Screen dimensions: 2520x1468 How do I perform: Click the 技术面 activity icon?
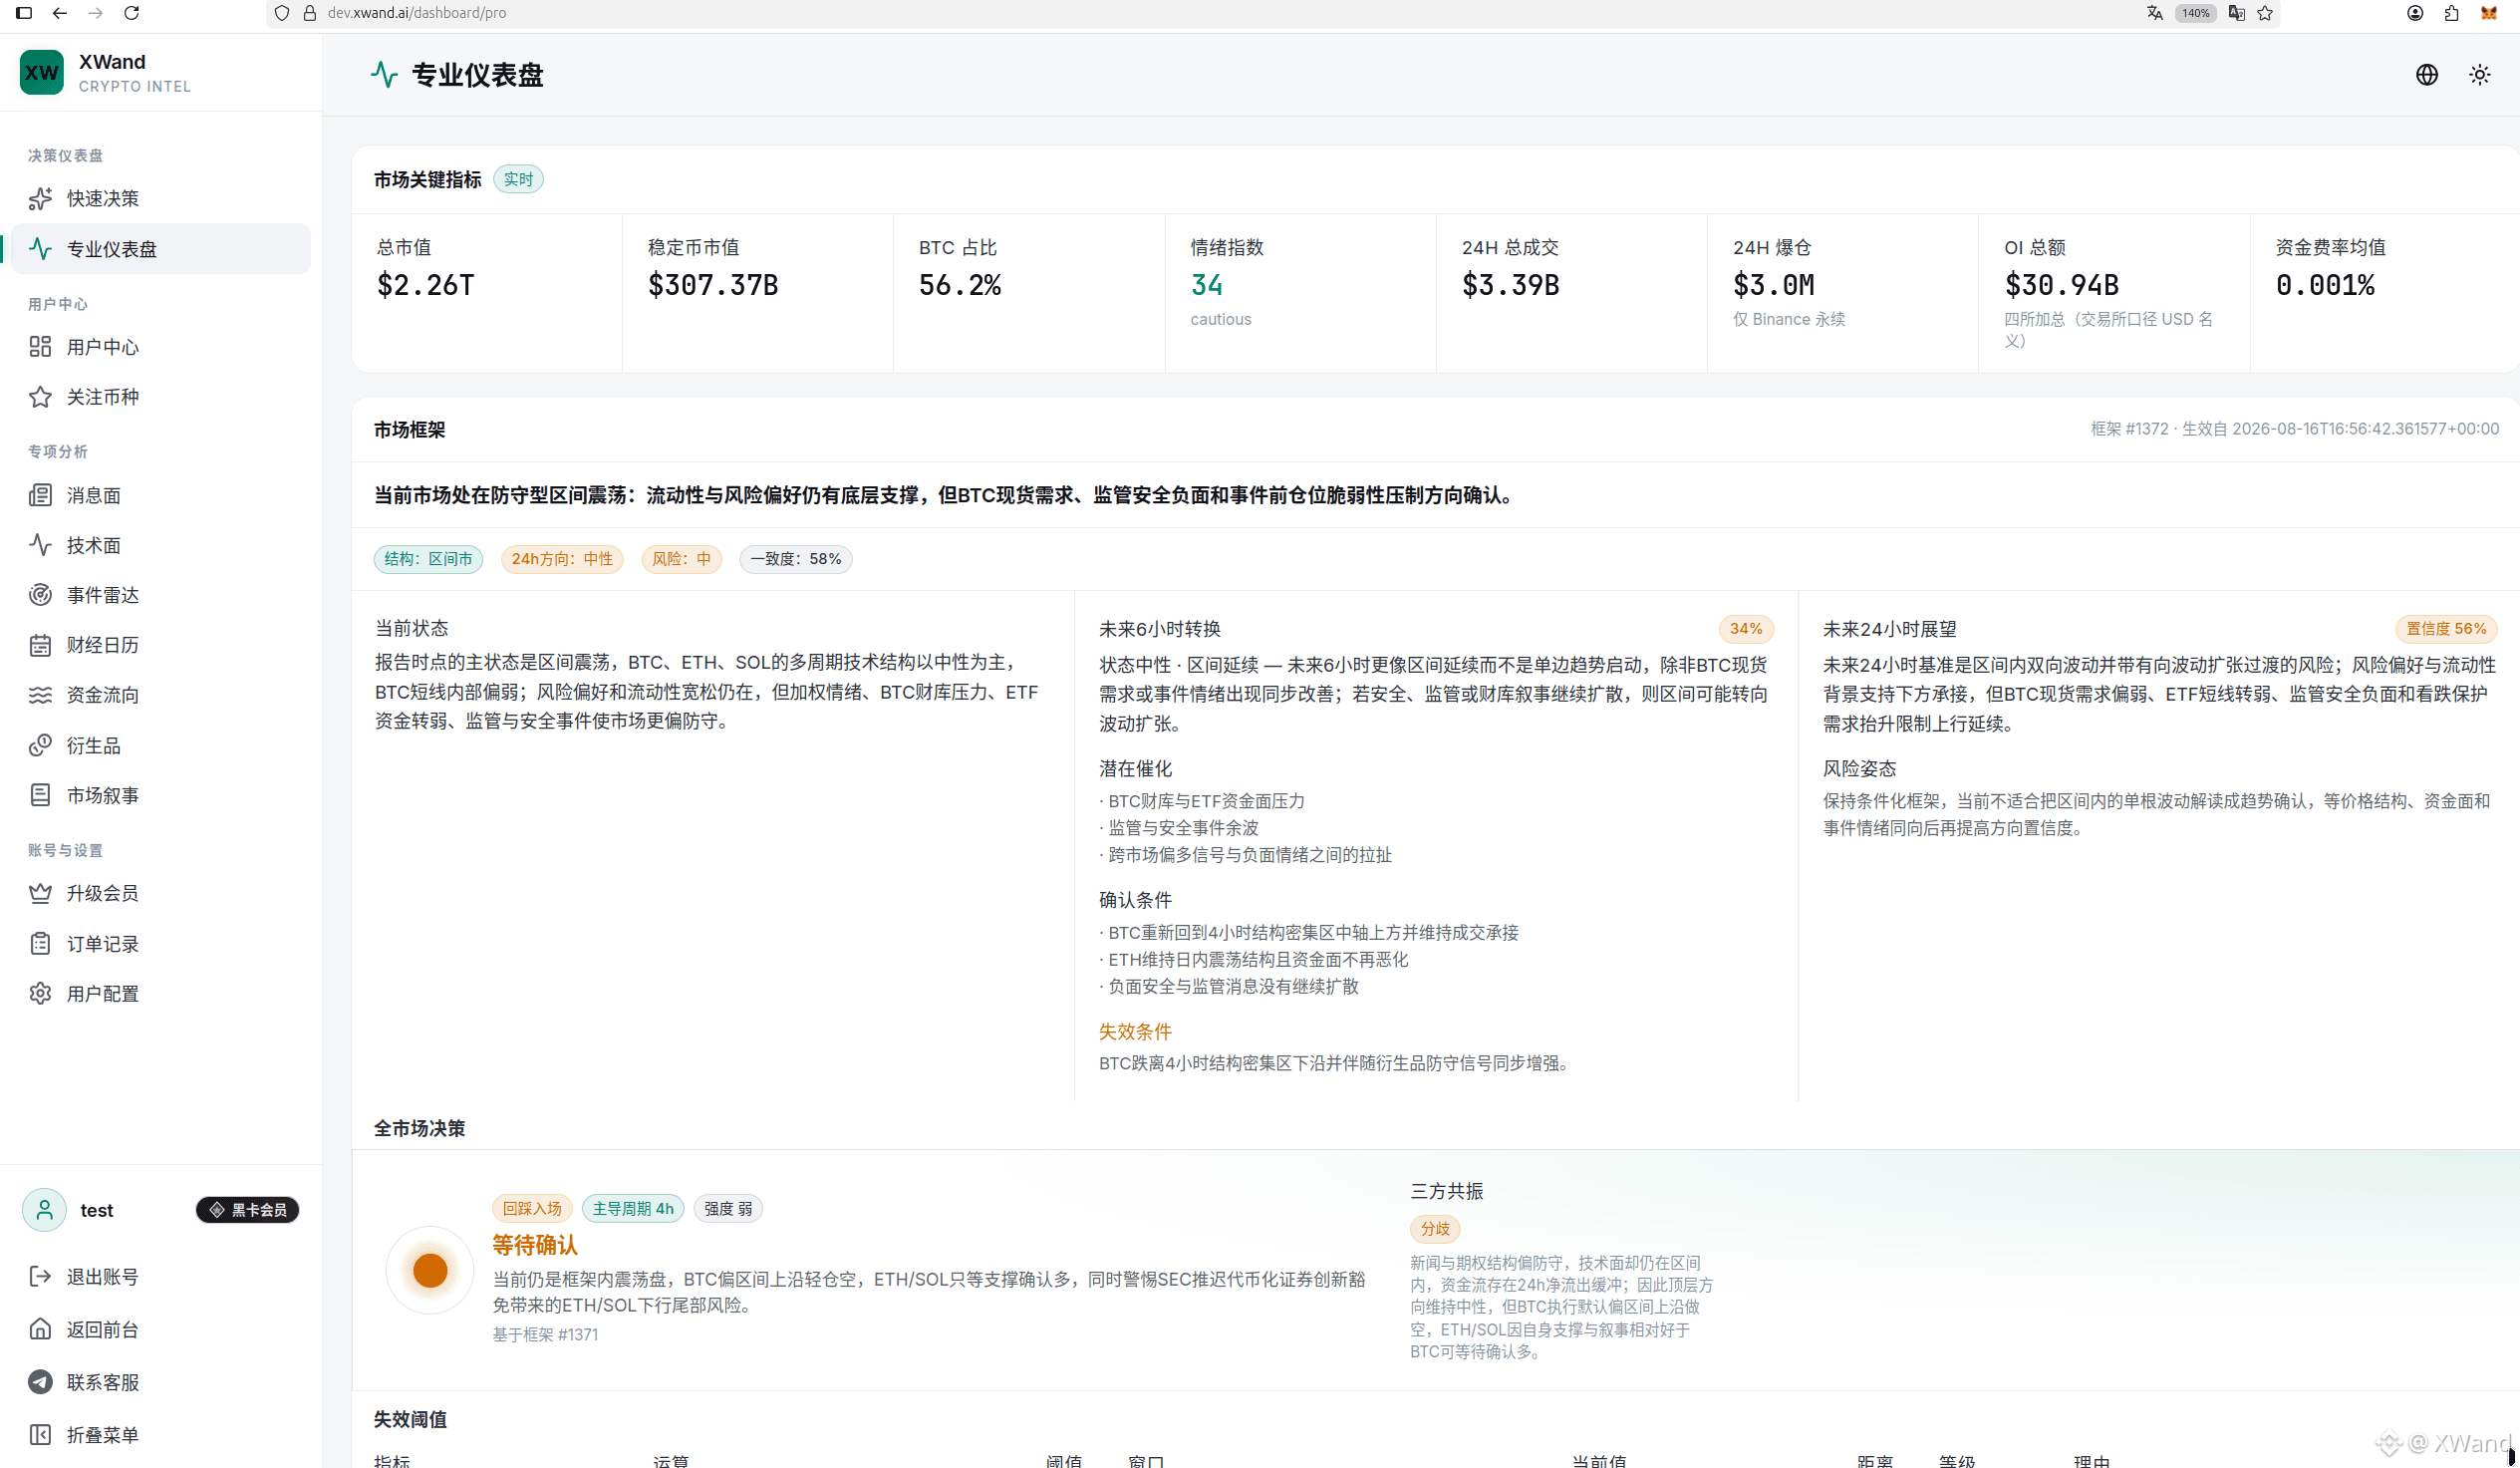click(40, 545)
